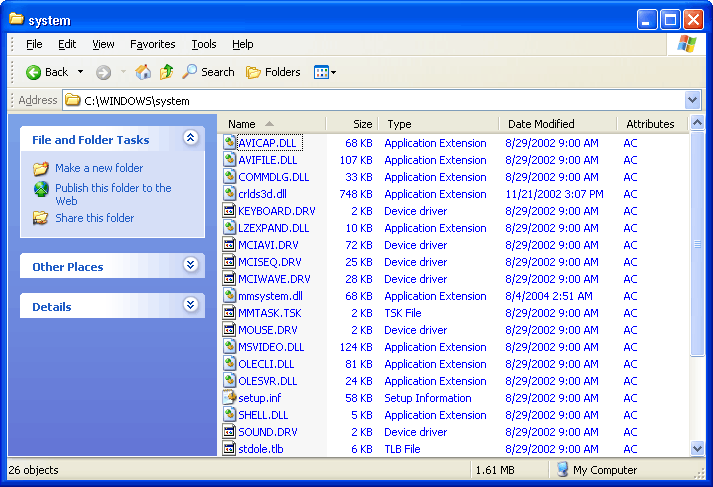The width and height of the screenshot is (713, 487).
Task: Select the COMMDLG.DLL file icon
Action: point(230,176)
